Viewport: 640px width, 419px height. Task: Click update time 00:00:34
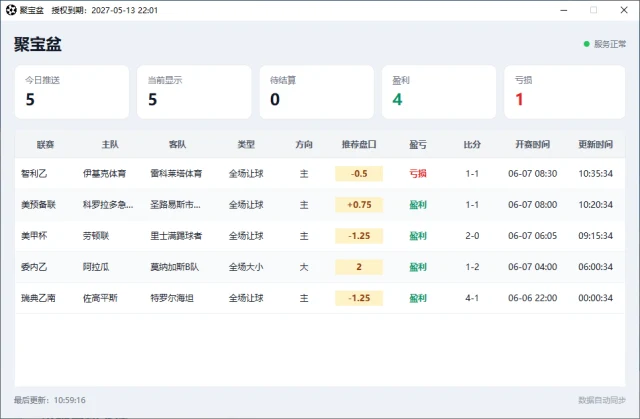tap(595, 298)
